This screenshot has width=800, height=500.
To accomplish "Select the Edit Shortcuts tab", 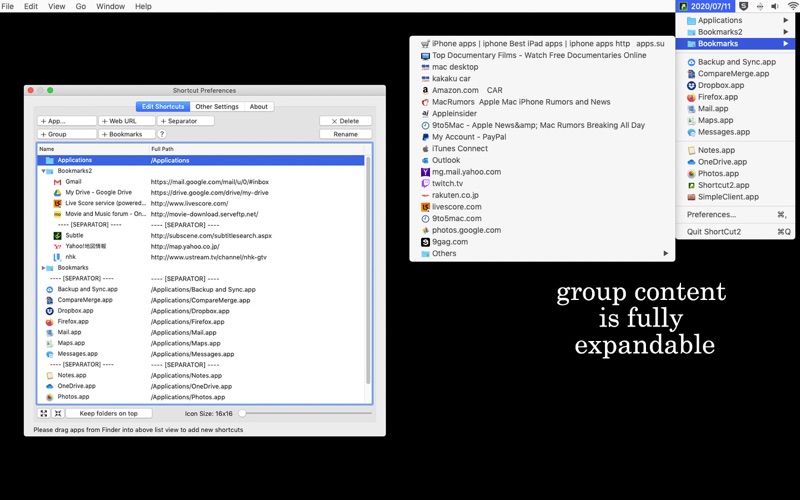I will pos(163,107).
